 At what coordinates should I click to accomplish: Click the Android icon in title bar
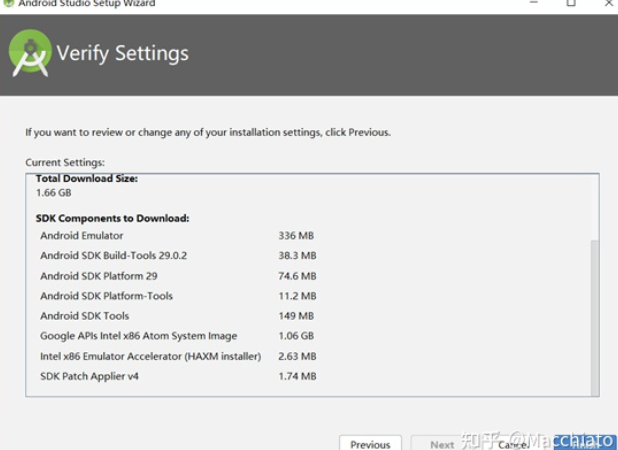point(9,4)
